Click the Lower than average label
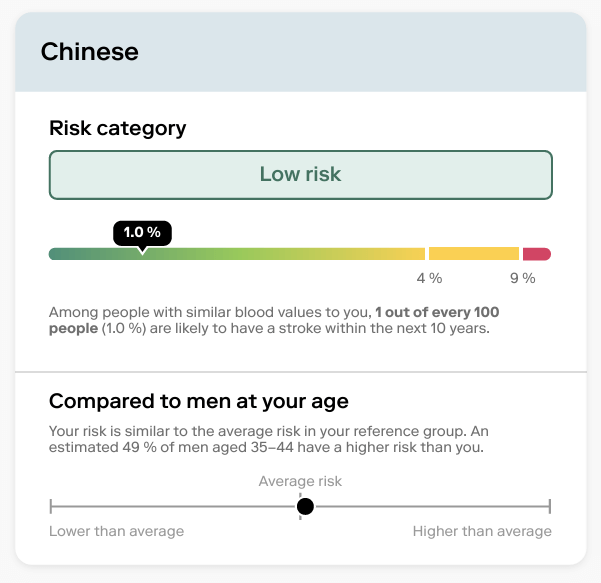Viewport: 601px width, 583px height. 117,531
